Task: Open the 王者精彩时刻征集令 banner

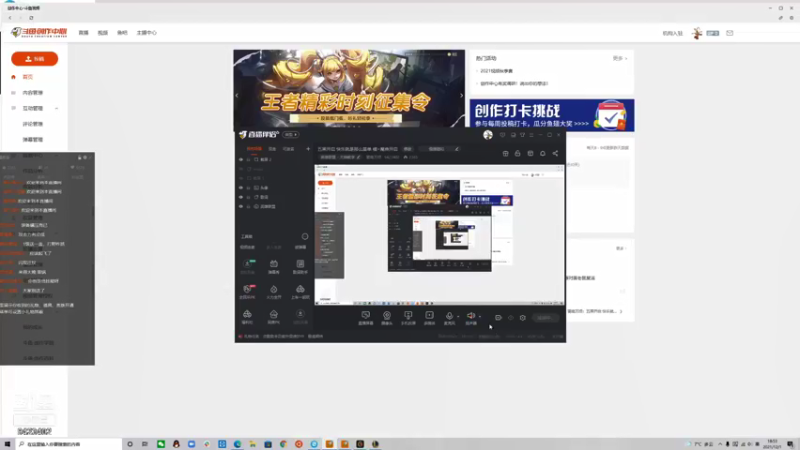Action: (x=349, y=87)
